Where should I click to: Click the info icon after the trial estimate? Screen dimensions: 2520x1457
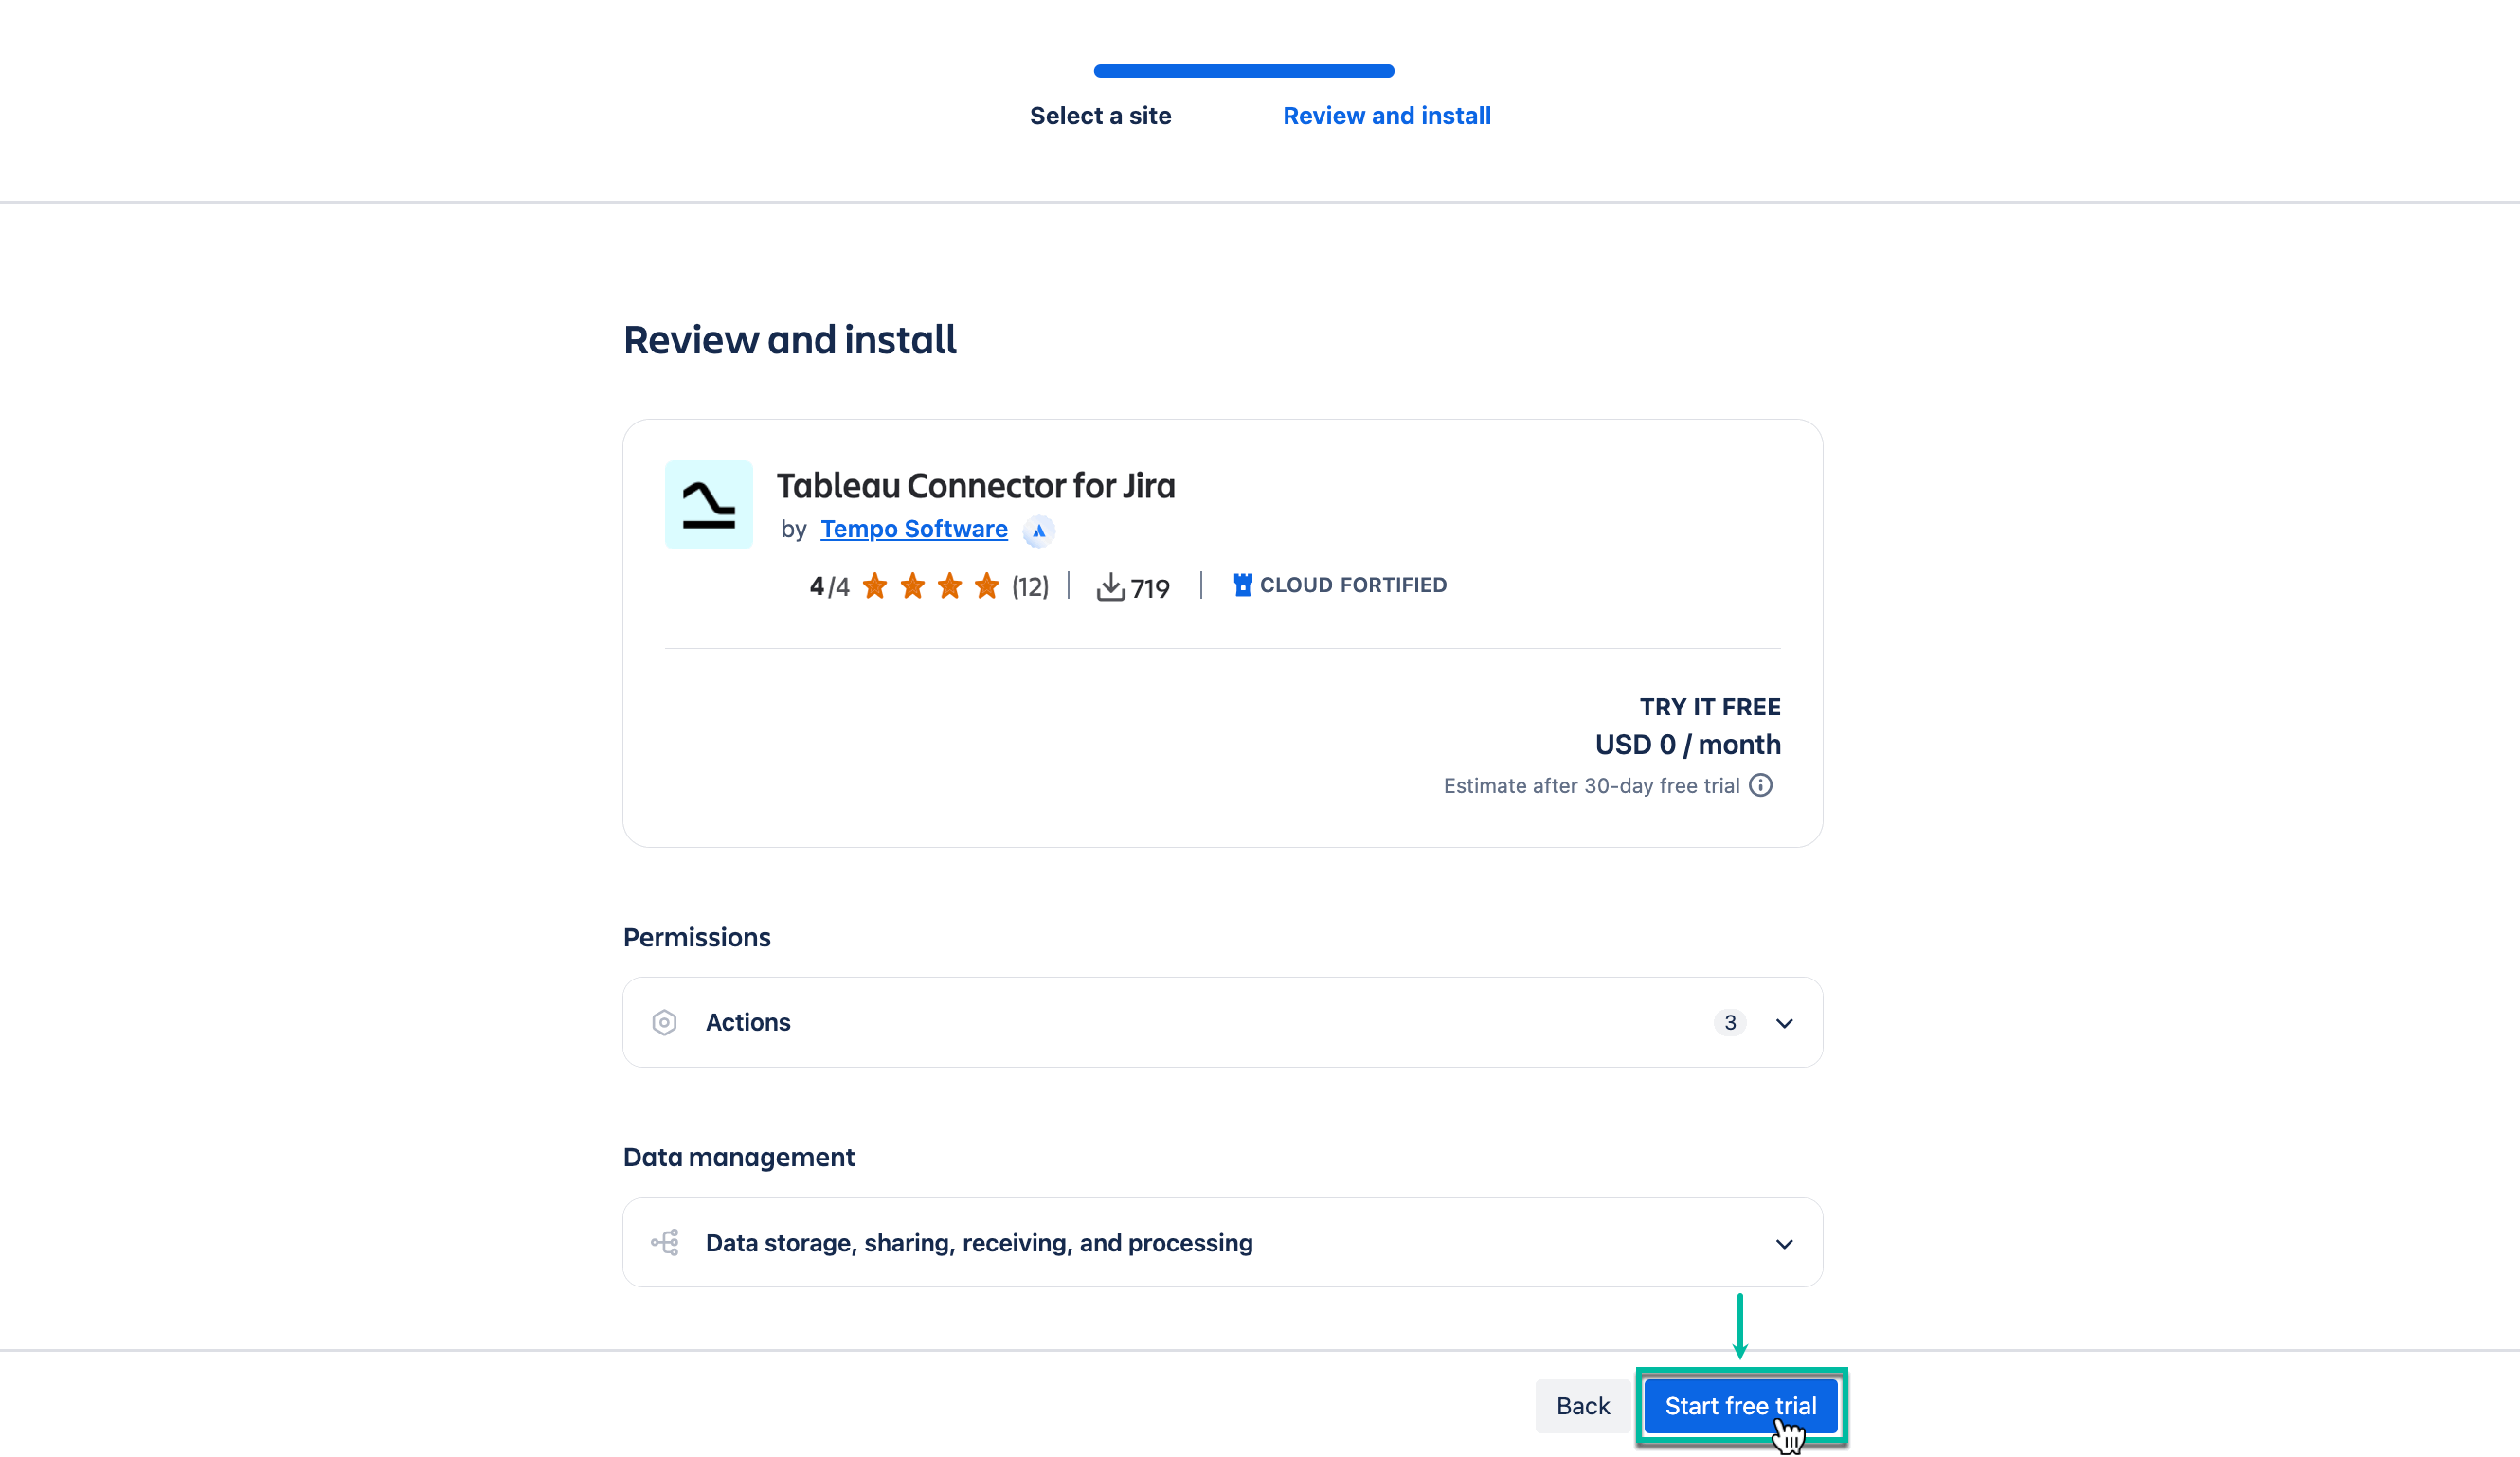click(x=1761, y=786)
